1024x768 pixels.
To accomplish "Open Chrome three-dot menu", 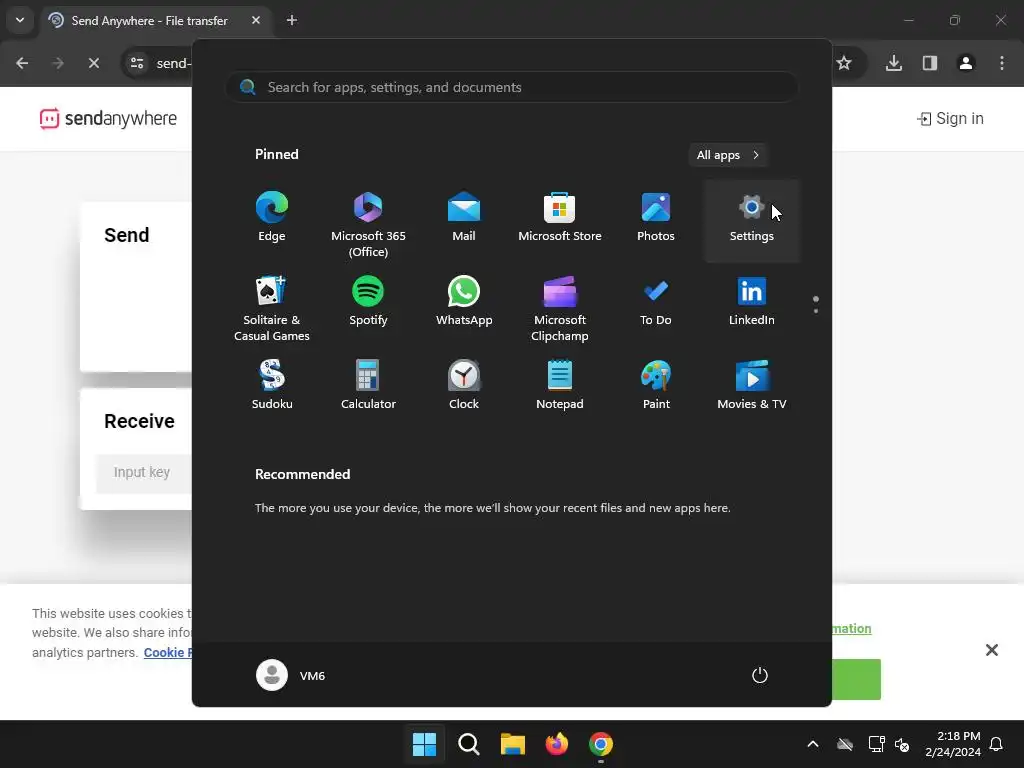I will point(1002,63).
